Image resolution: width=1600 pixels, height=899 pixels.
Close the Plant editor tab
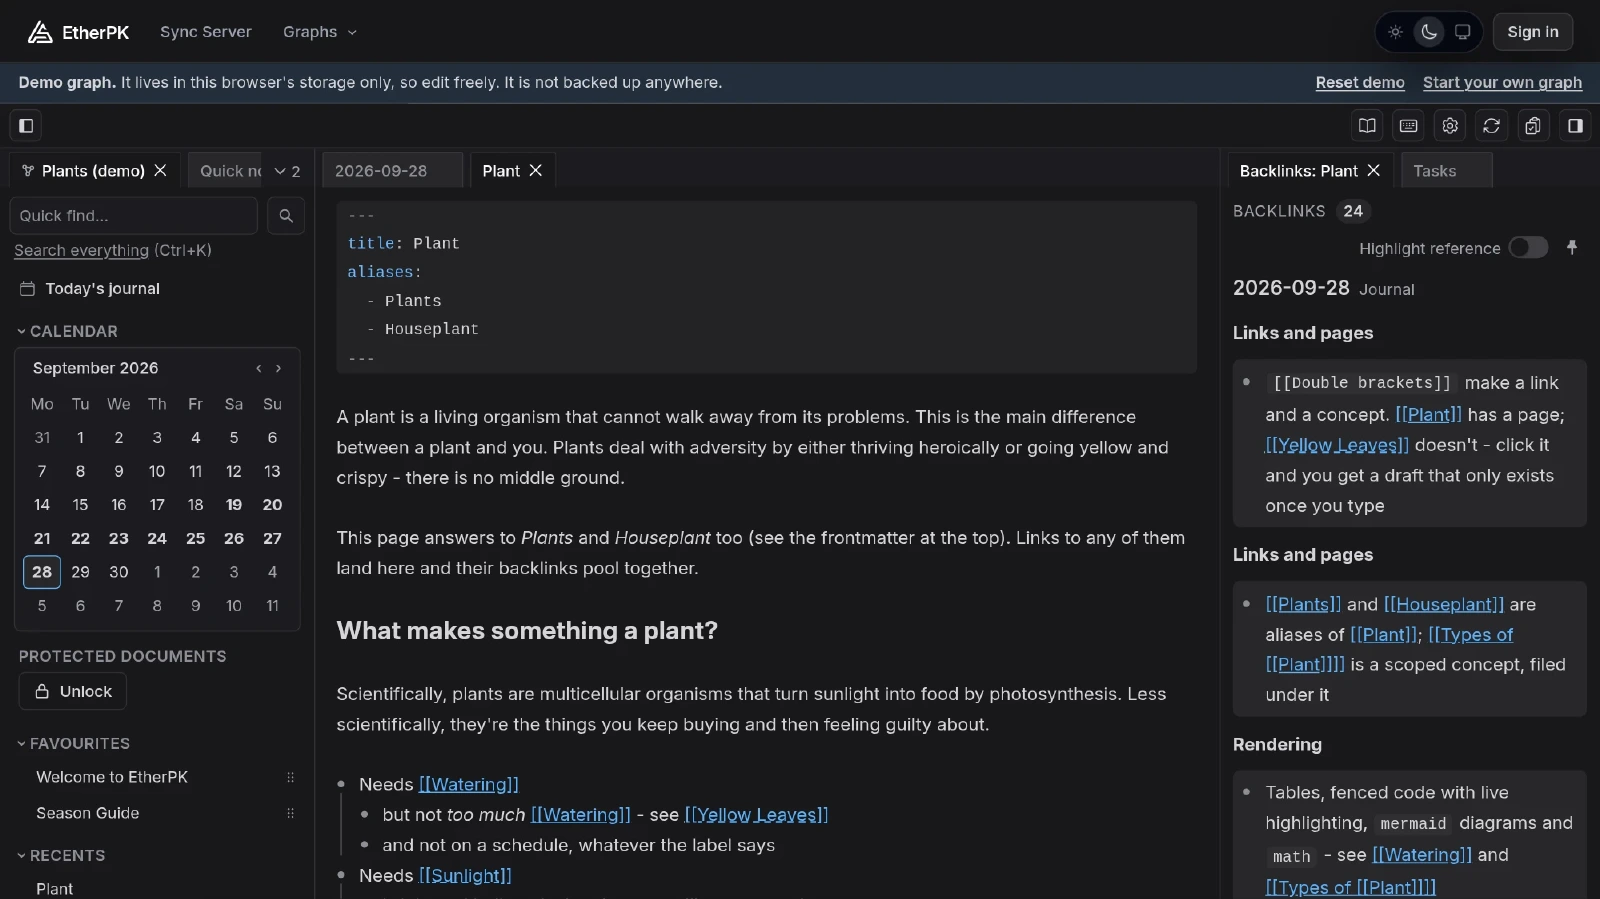pyautogui.click(x=536, y=171)
